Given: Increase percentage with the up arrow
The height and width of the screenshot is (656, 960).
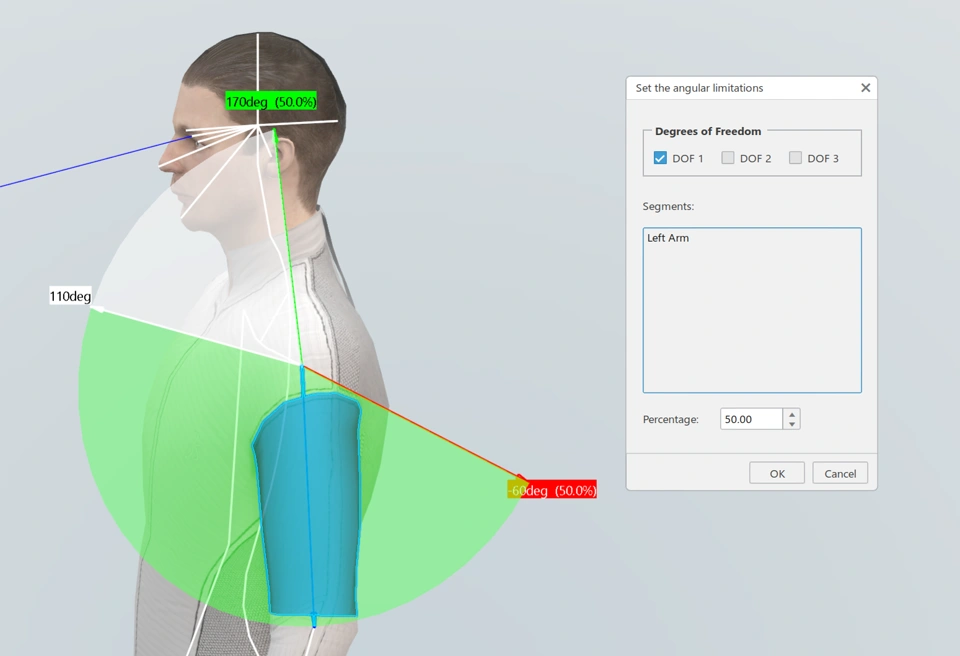Looking at the screenshot, I should tap(792, 414).
